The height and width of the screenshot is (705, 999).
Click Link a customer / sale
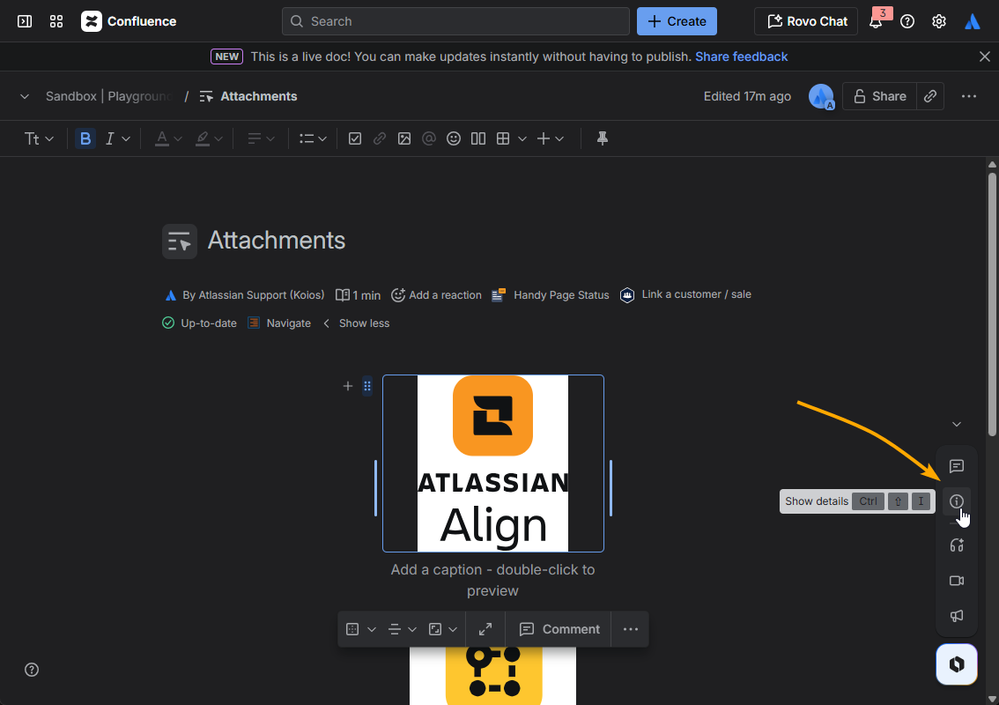point(686,294)
